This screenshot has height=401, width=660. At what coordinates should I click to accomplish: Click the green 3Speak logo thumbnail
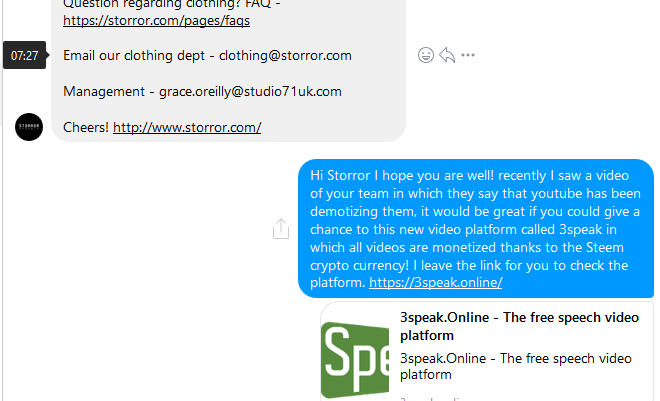355,360
